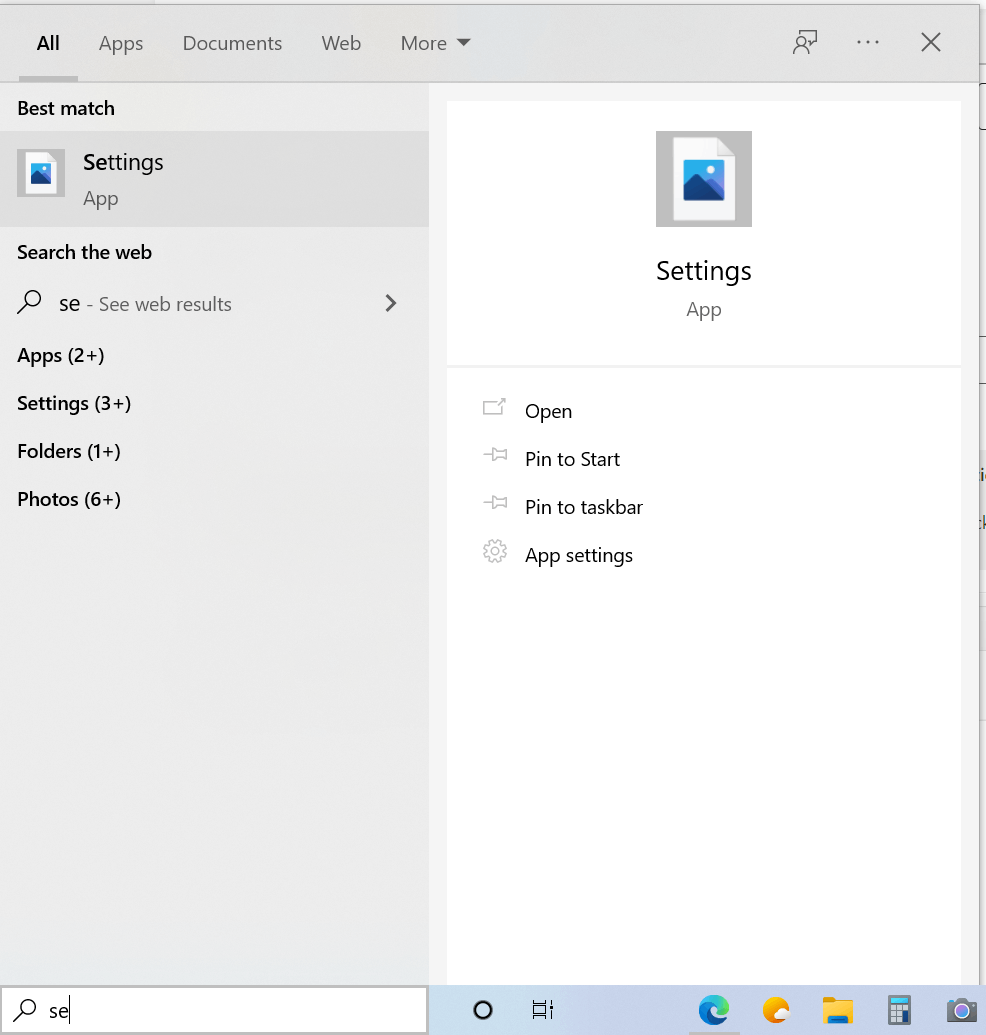Click Open to launch Settings
This screenshot has width=986, height=1035.
click(548, 411)
